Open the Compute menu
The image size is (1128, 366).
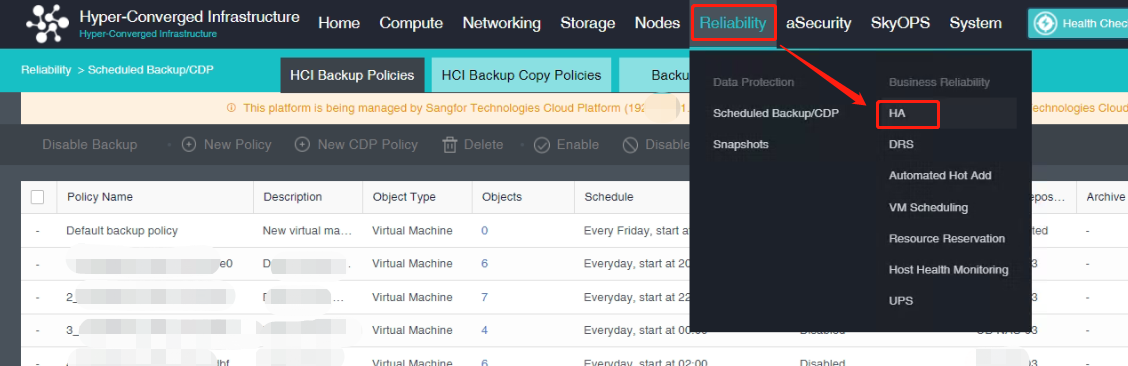click(x=411, y=23)
